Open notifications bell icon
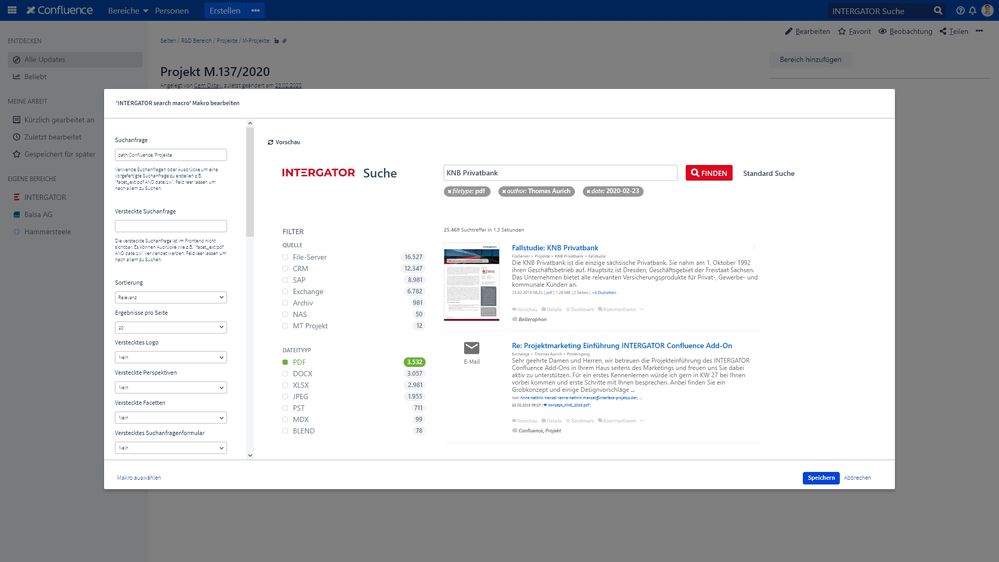This screenshot has width=999, height=562. 972,11
